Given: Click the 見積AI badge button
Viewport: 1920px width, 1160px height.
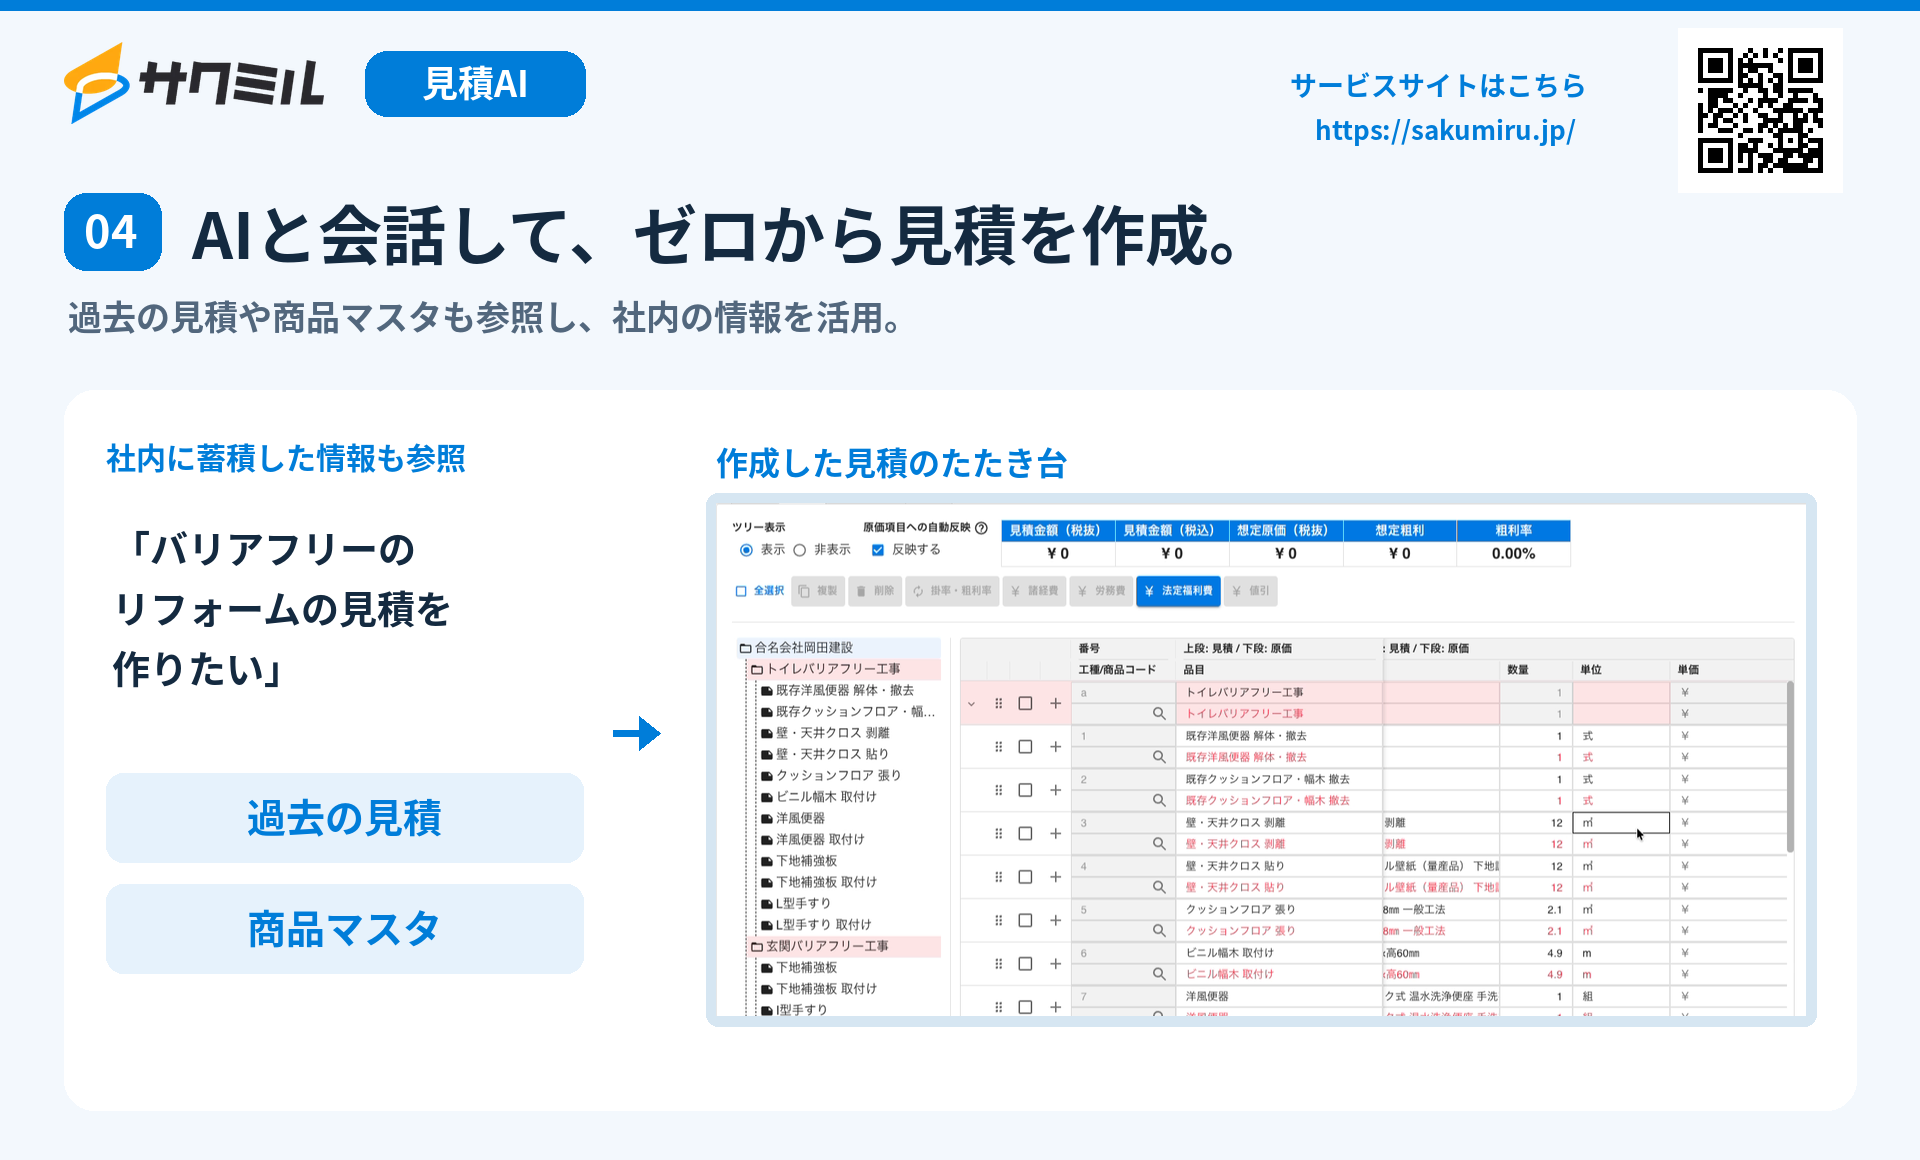Looking at the screenshot, I should (475, 84).
